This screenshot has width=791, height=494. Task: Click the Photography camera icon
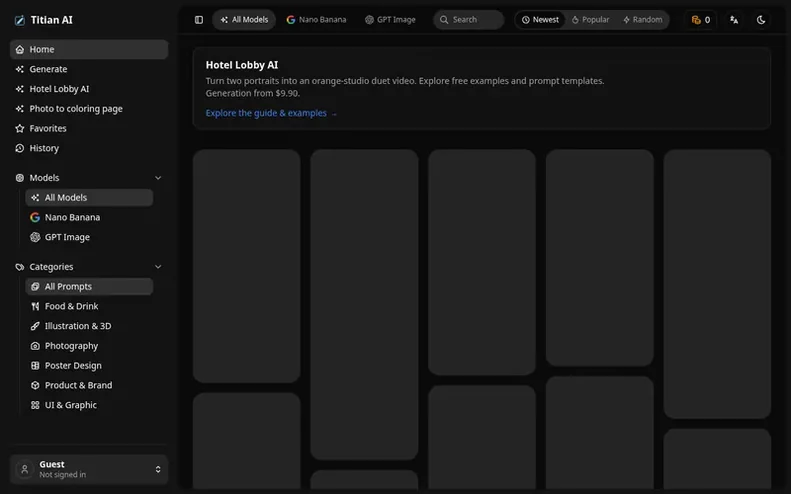(x=35, y=346)
